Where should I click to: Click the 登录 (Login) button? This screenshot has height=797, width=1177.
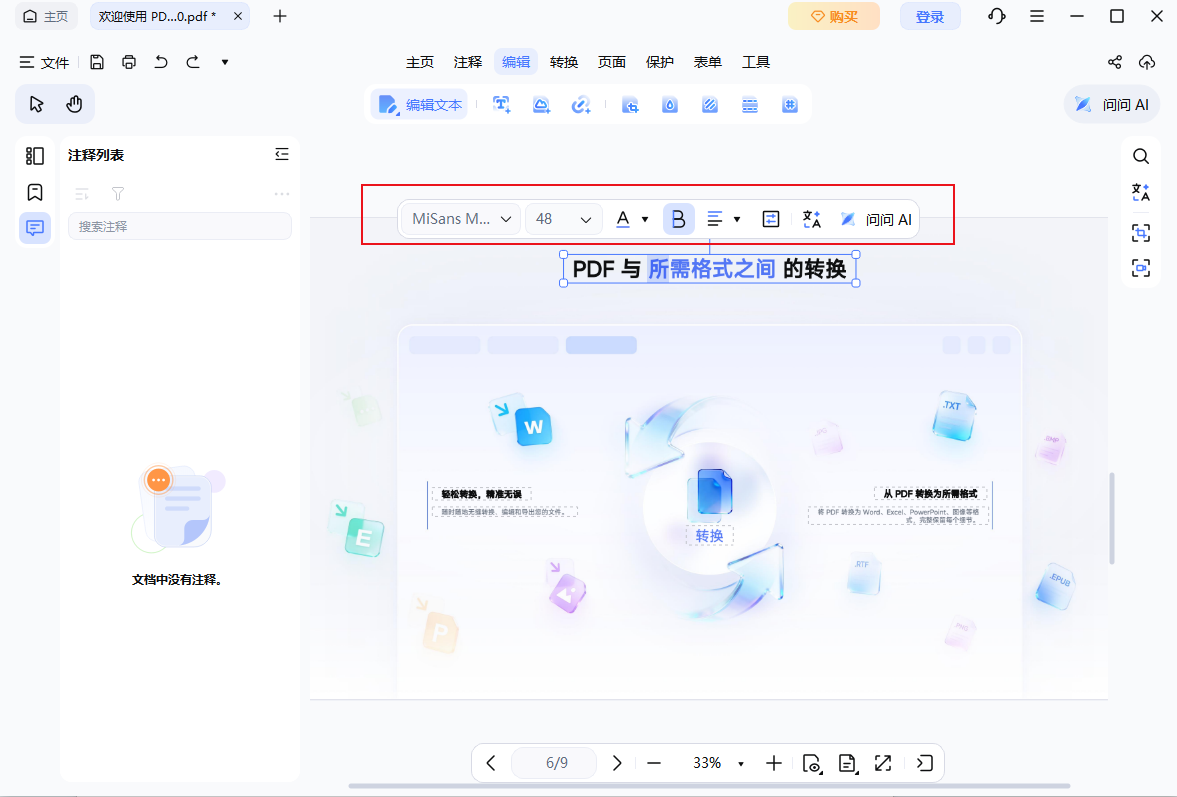930,17
